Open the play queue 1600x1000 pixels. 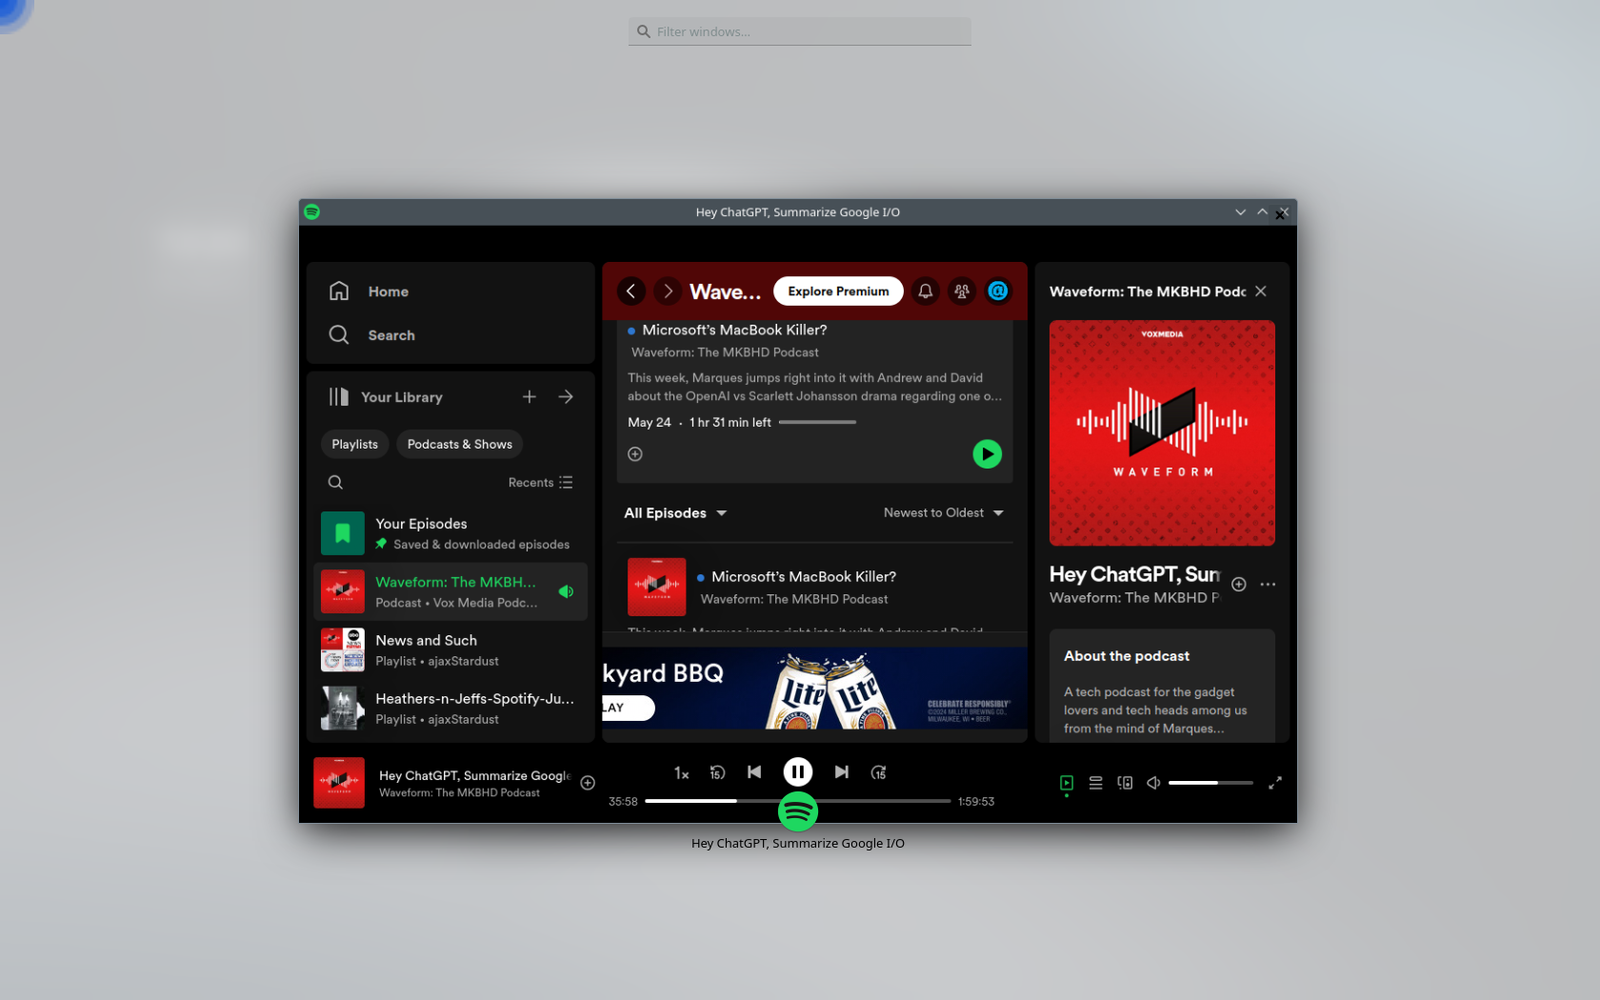pyautogui.click(x=1096, y=783)
